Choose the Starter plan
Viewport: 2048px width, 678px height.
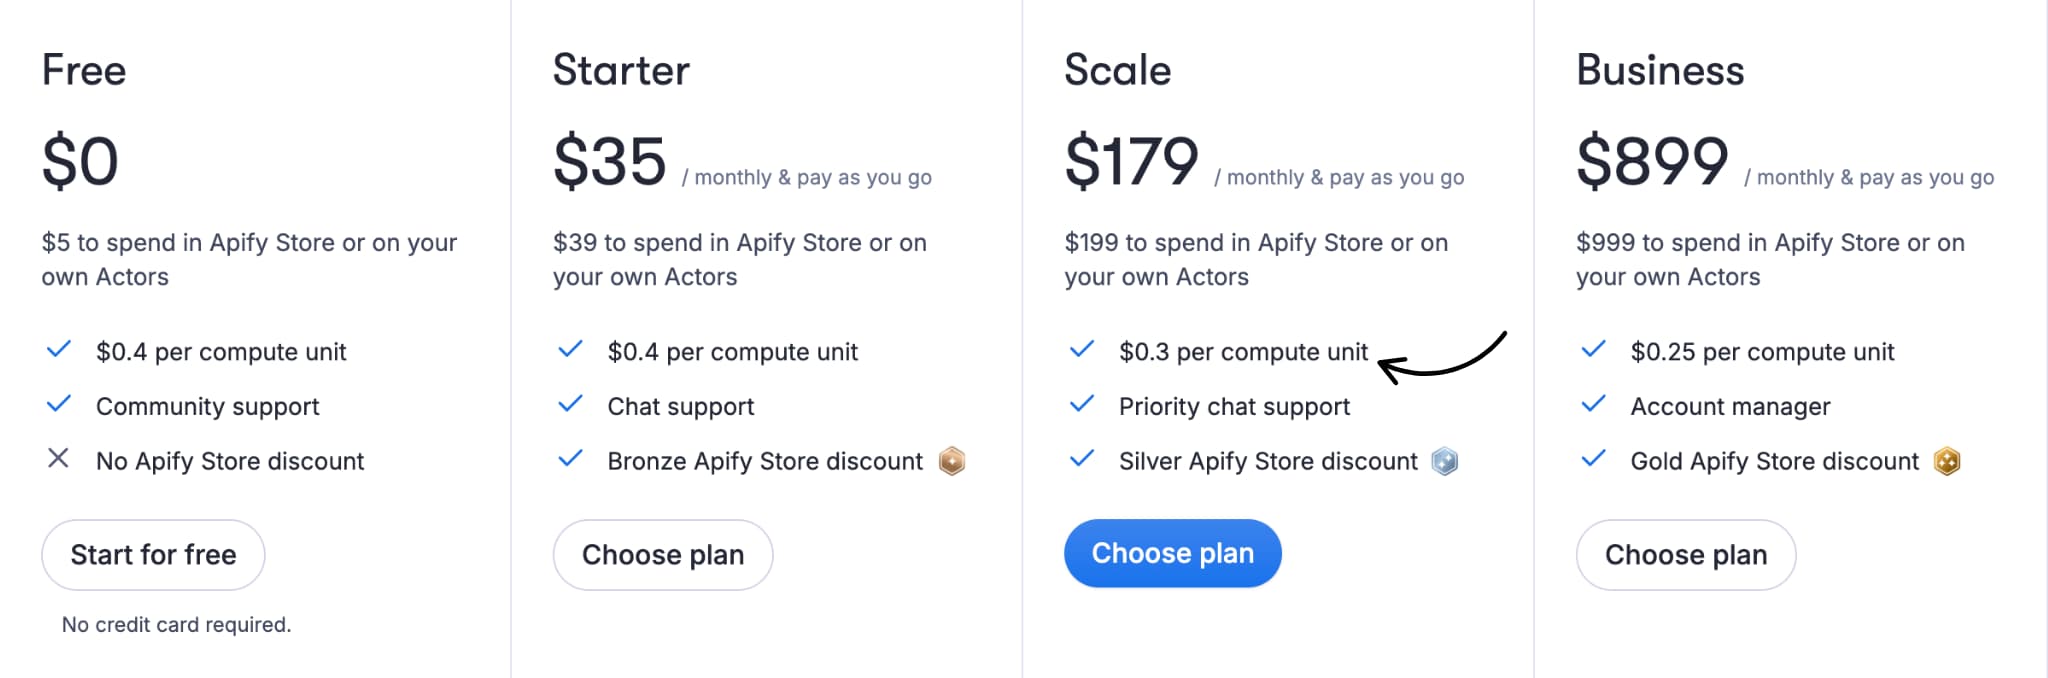[663, 555]
